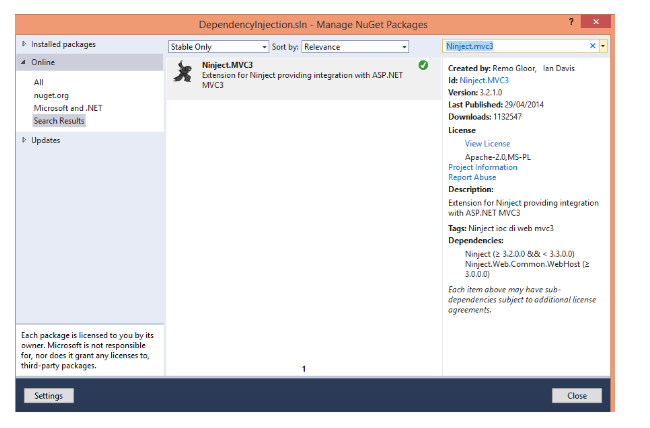Expand the Updates section
This screenshot has width=650, height=428.
[x=24, y=140]
